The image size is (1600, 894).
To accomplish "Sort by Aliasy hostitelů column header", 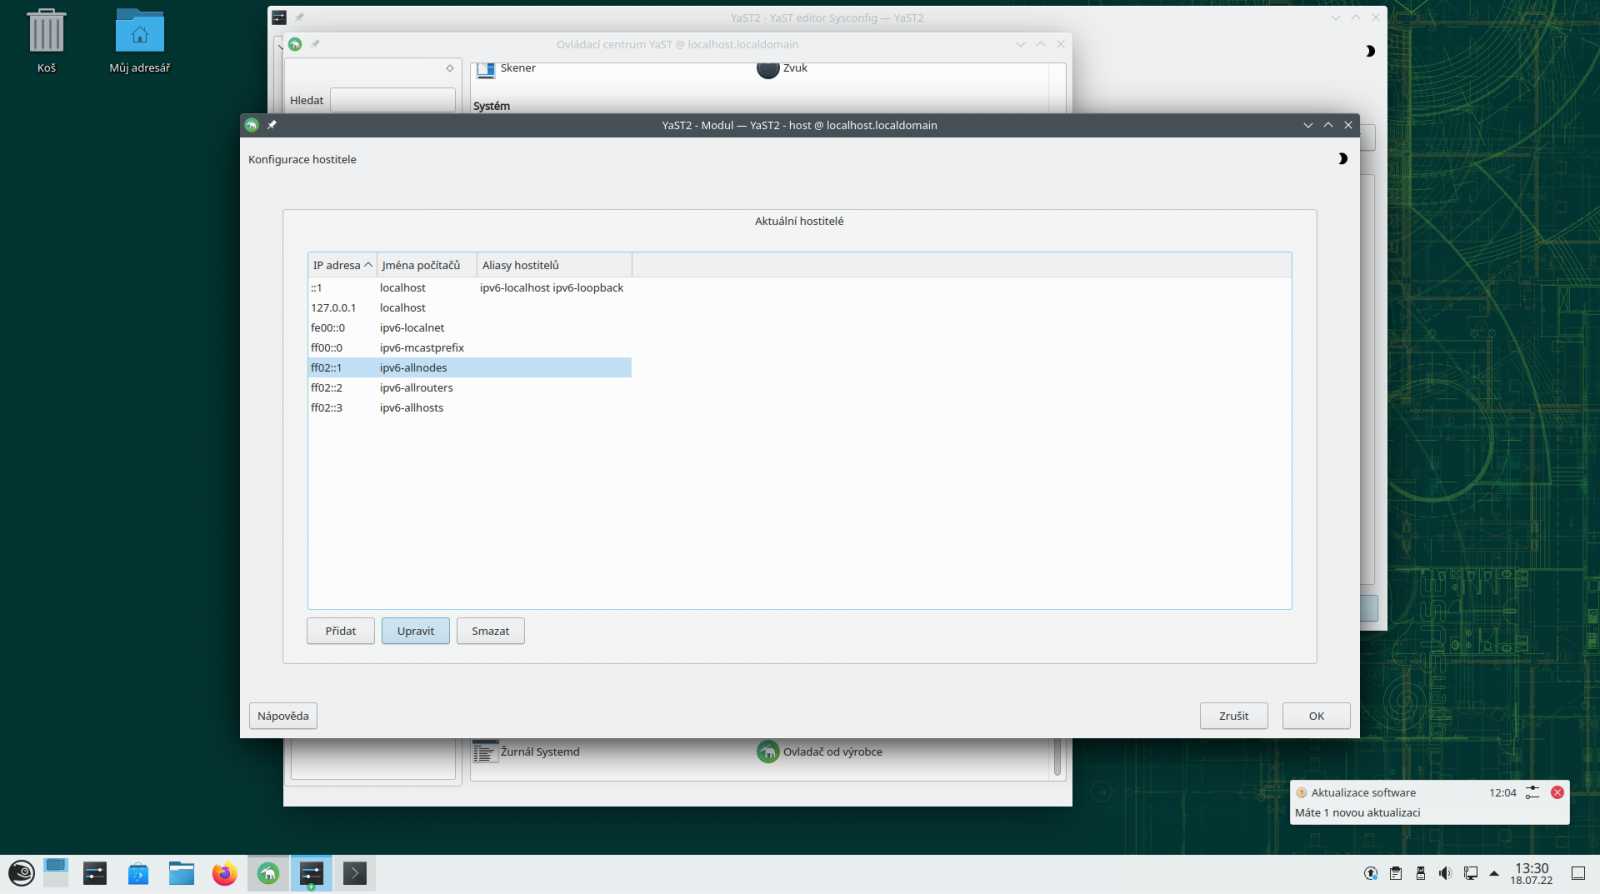I will [x=555, y=265].
